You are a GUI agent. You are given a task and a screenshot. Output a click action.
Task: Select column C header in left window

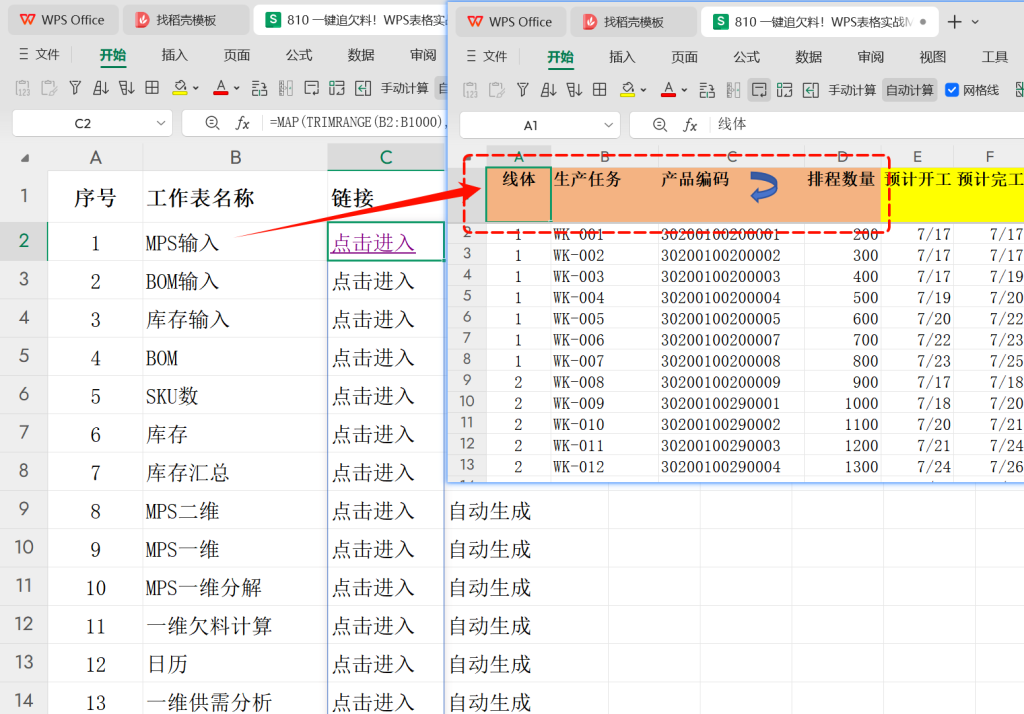tap(386, 157)
